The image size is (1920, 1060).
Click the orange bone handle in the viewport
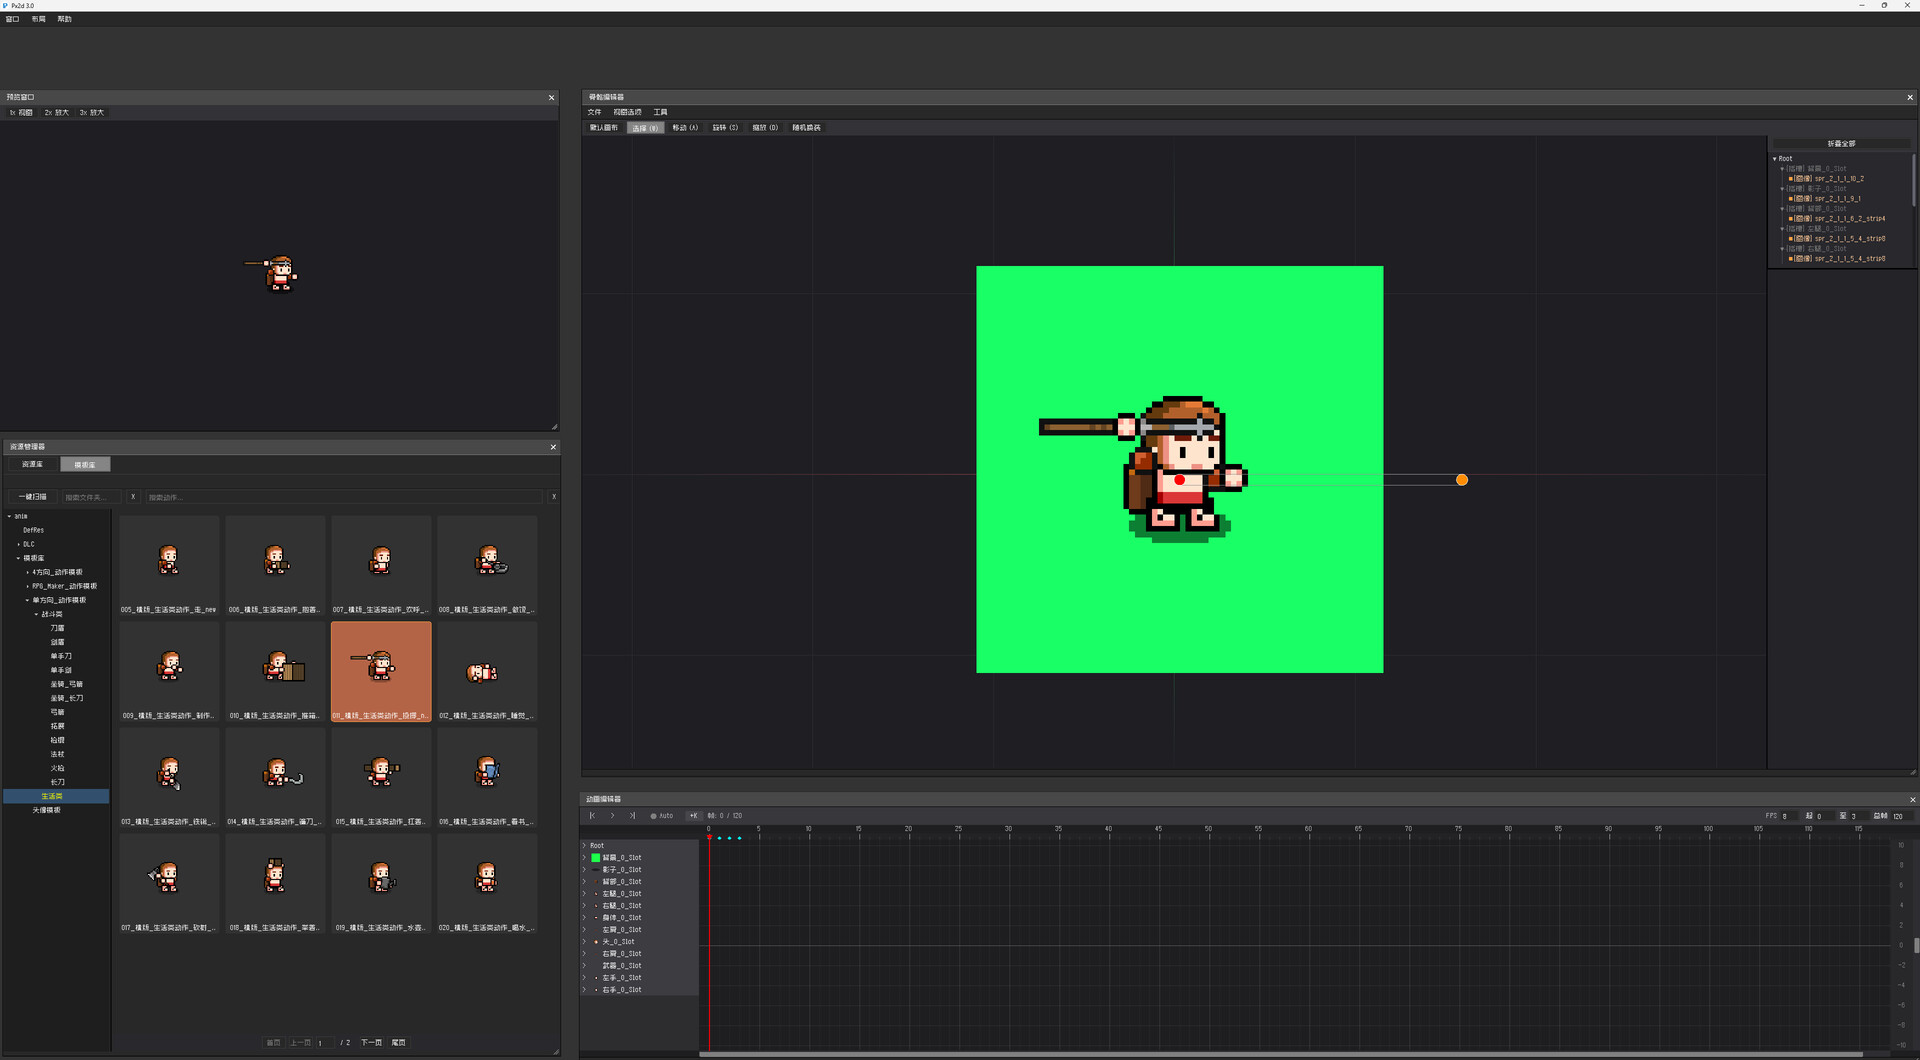[1462, 480]
